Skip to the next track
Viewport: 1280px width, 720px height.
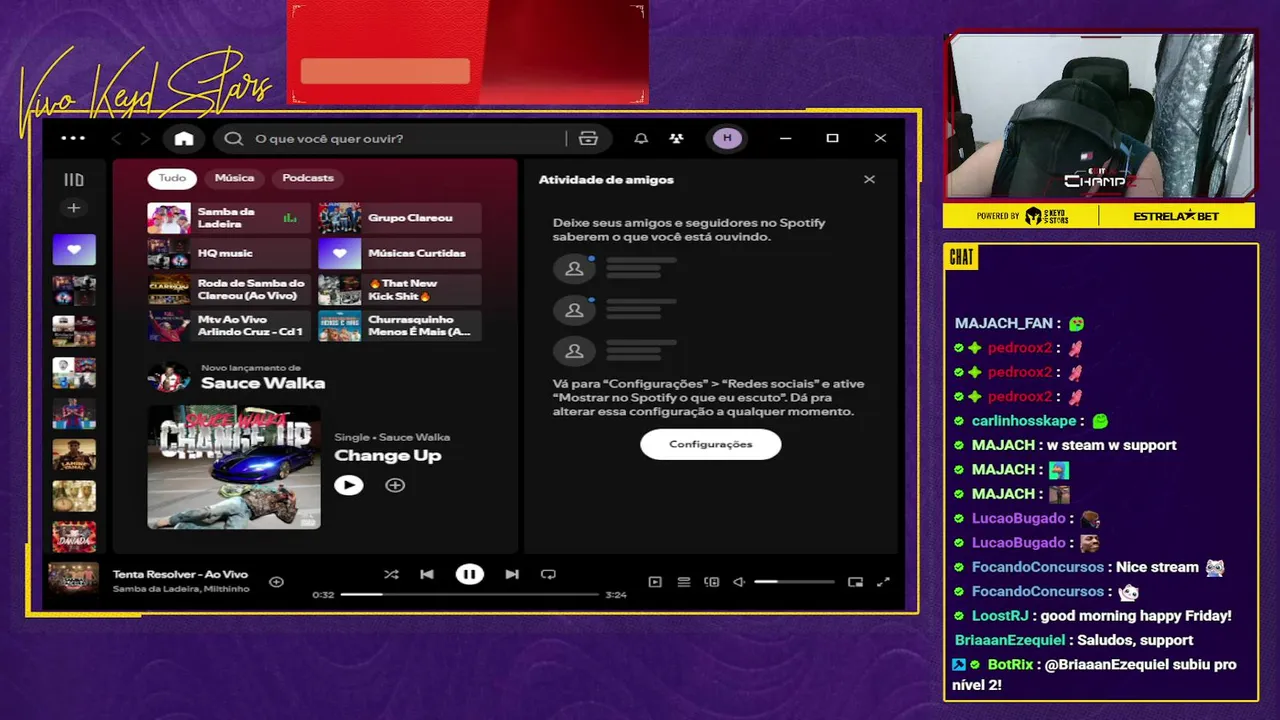point(512,574)
